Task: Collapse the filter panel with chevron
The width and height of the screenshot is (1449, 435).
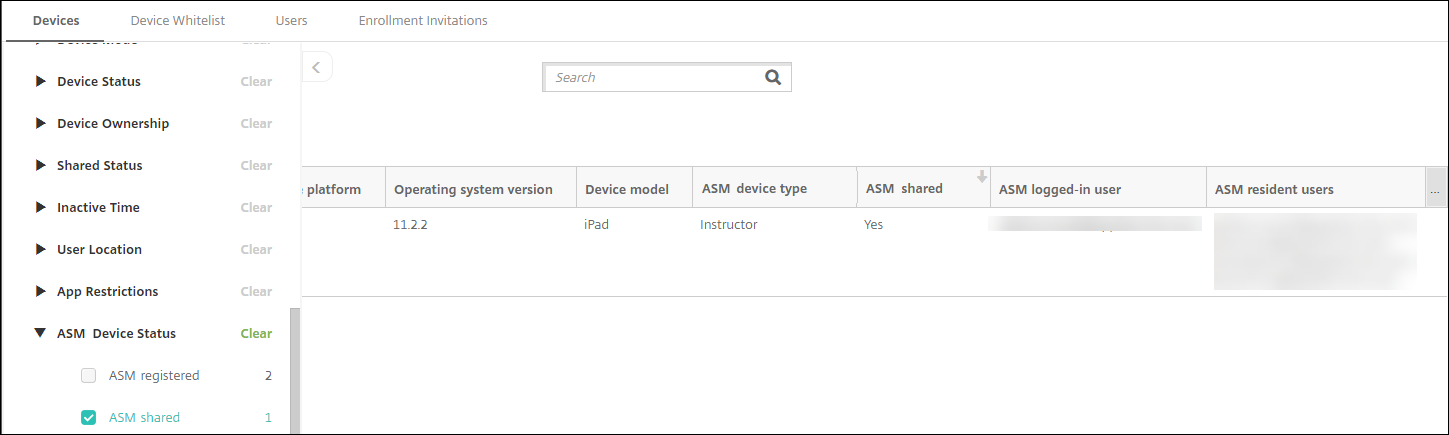Action: tap(317, 67)
